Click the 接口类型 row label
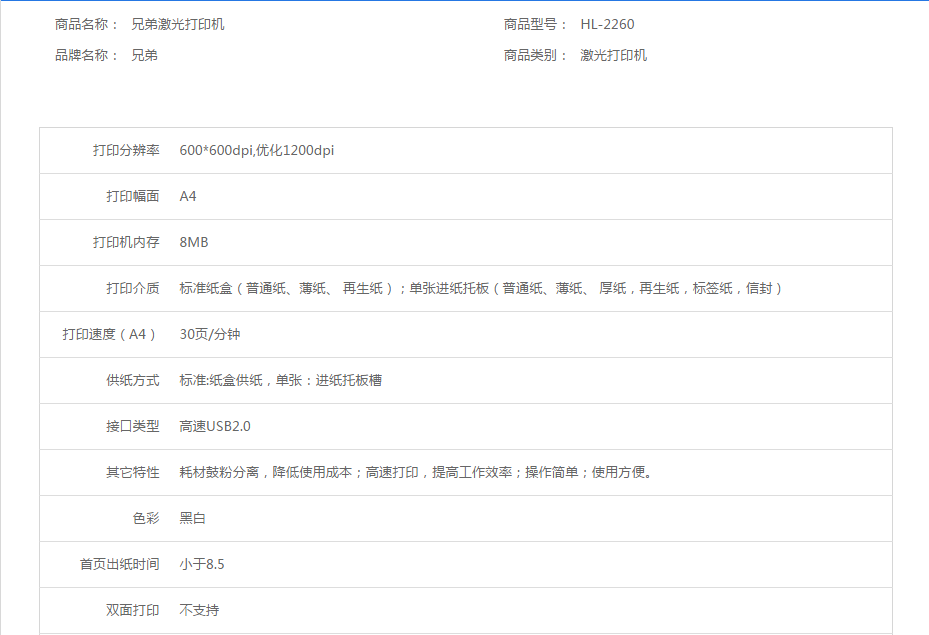 (133, 426)
